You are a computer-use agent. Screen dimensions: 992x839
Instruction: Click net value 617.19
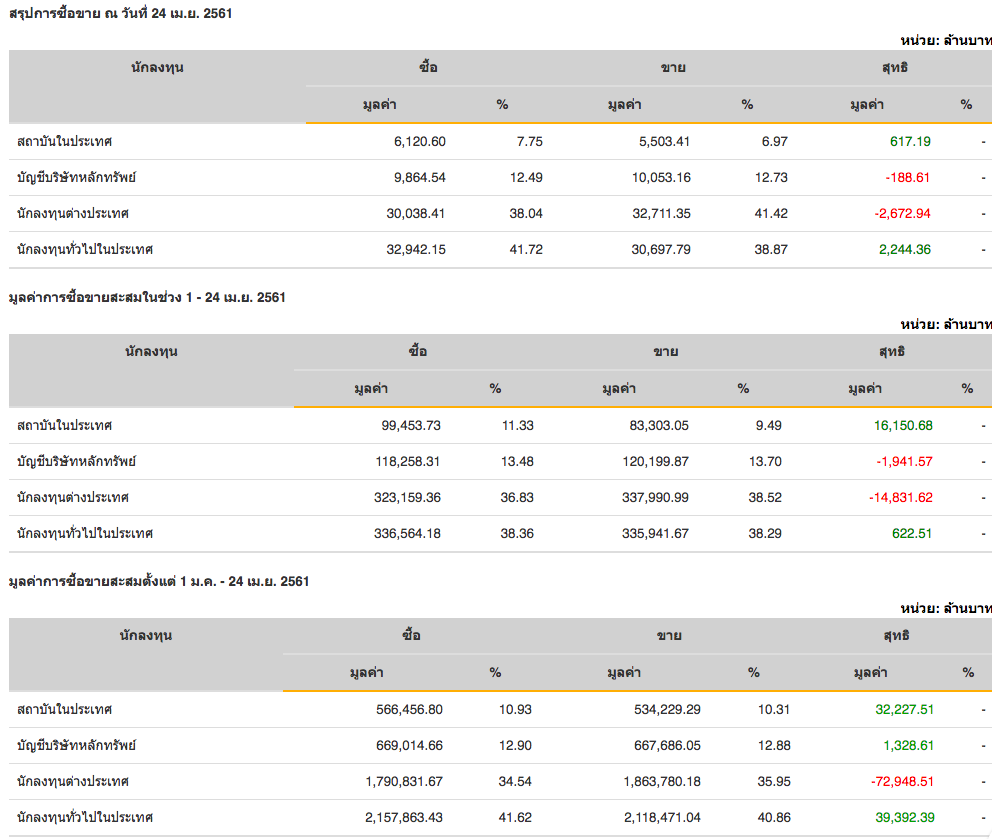point(910,142)
